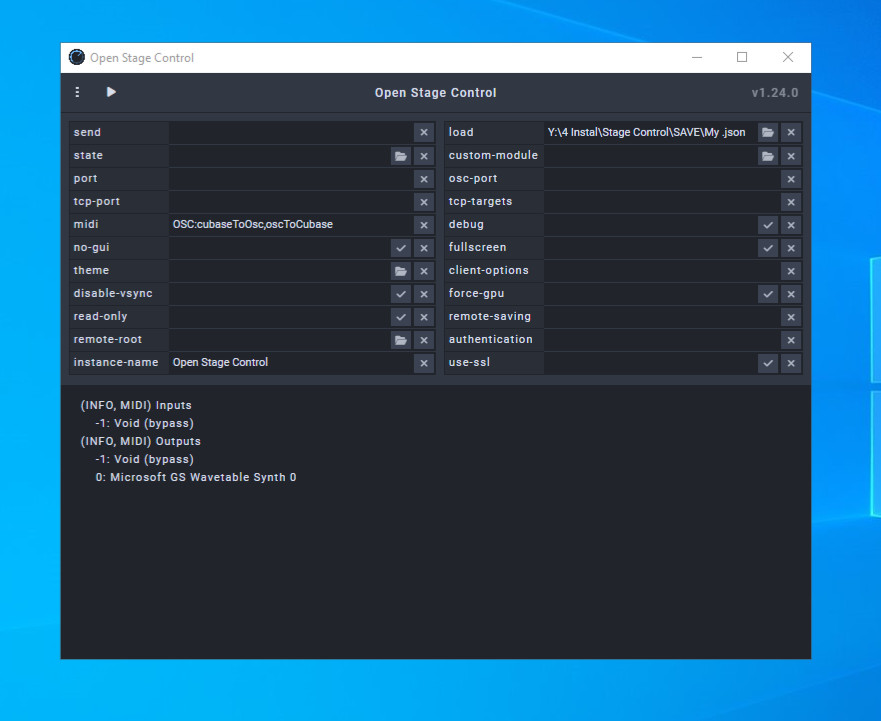Select the (INFO, MIDI) Inputs console line
Viewport: 881px width, 721px height.
136,406
